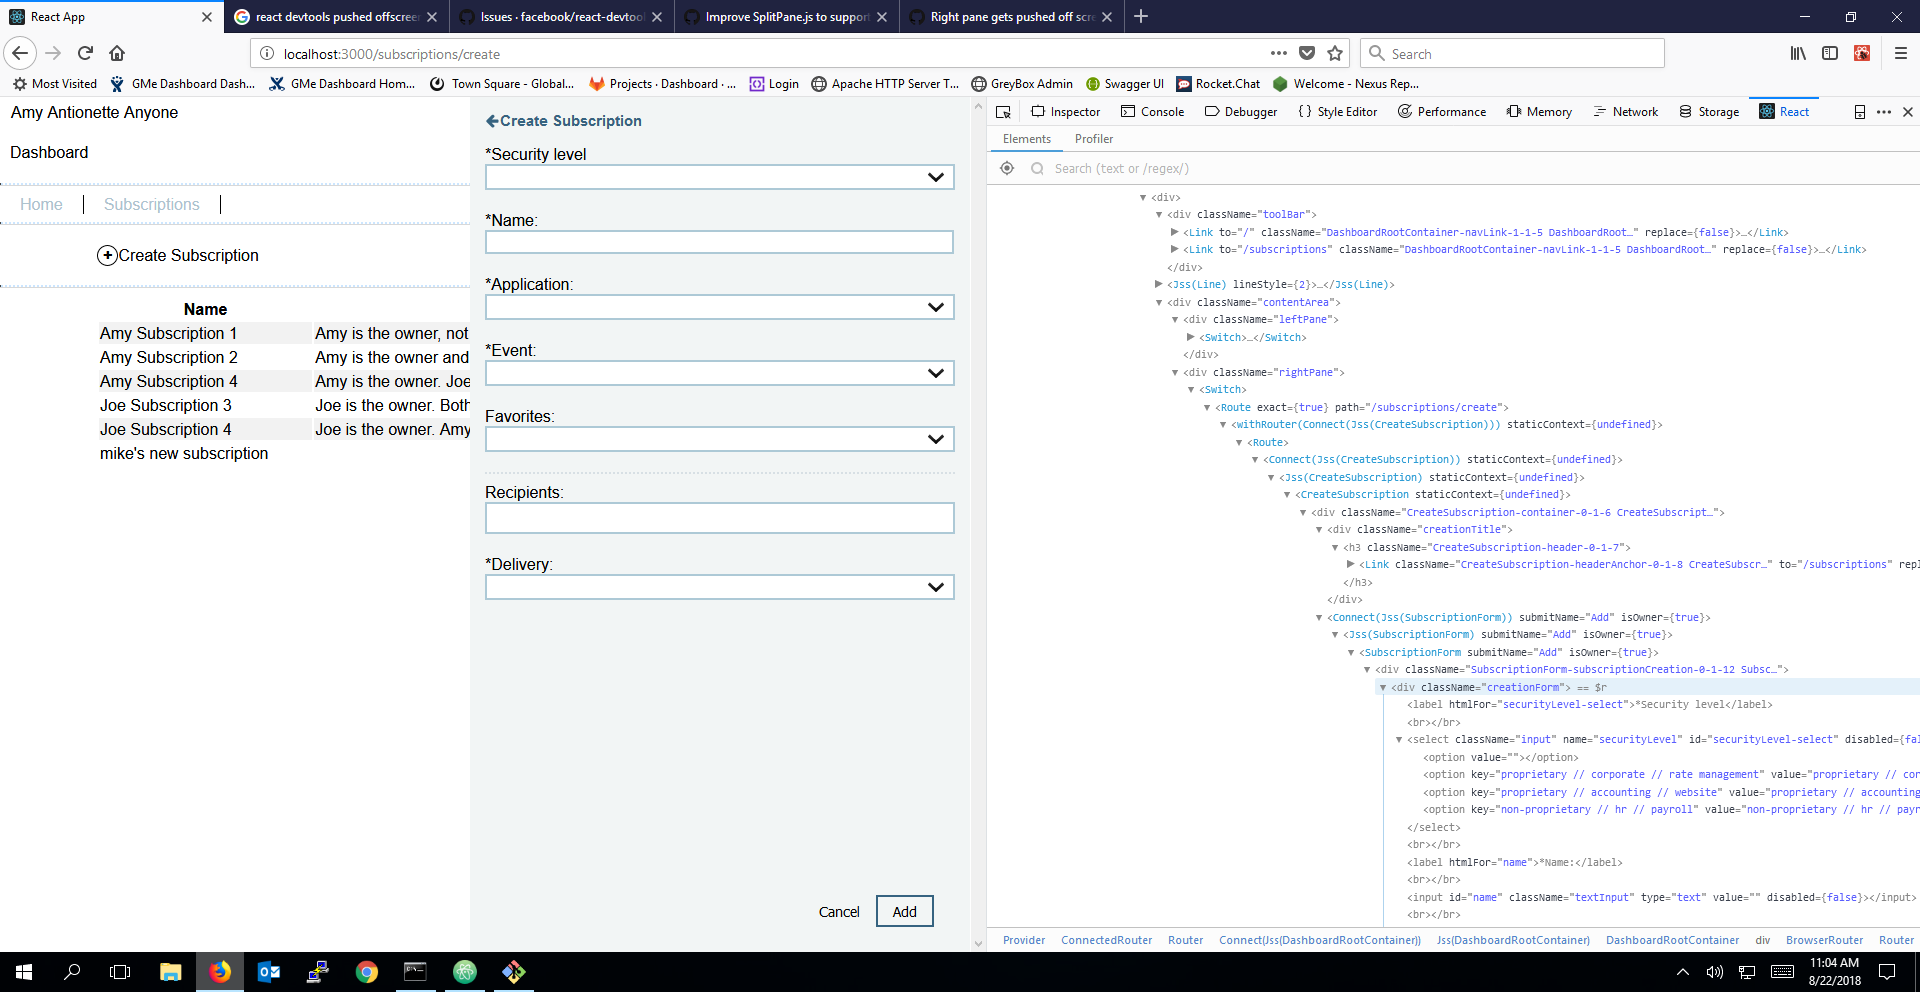The width and height of the screenshot is (1920, 992).
Task: Open the Windows notification center
Action: (x=1887, y=972)
